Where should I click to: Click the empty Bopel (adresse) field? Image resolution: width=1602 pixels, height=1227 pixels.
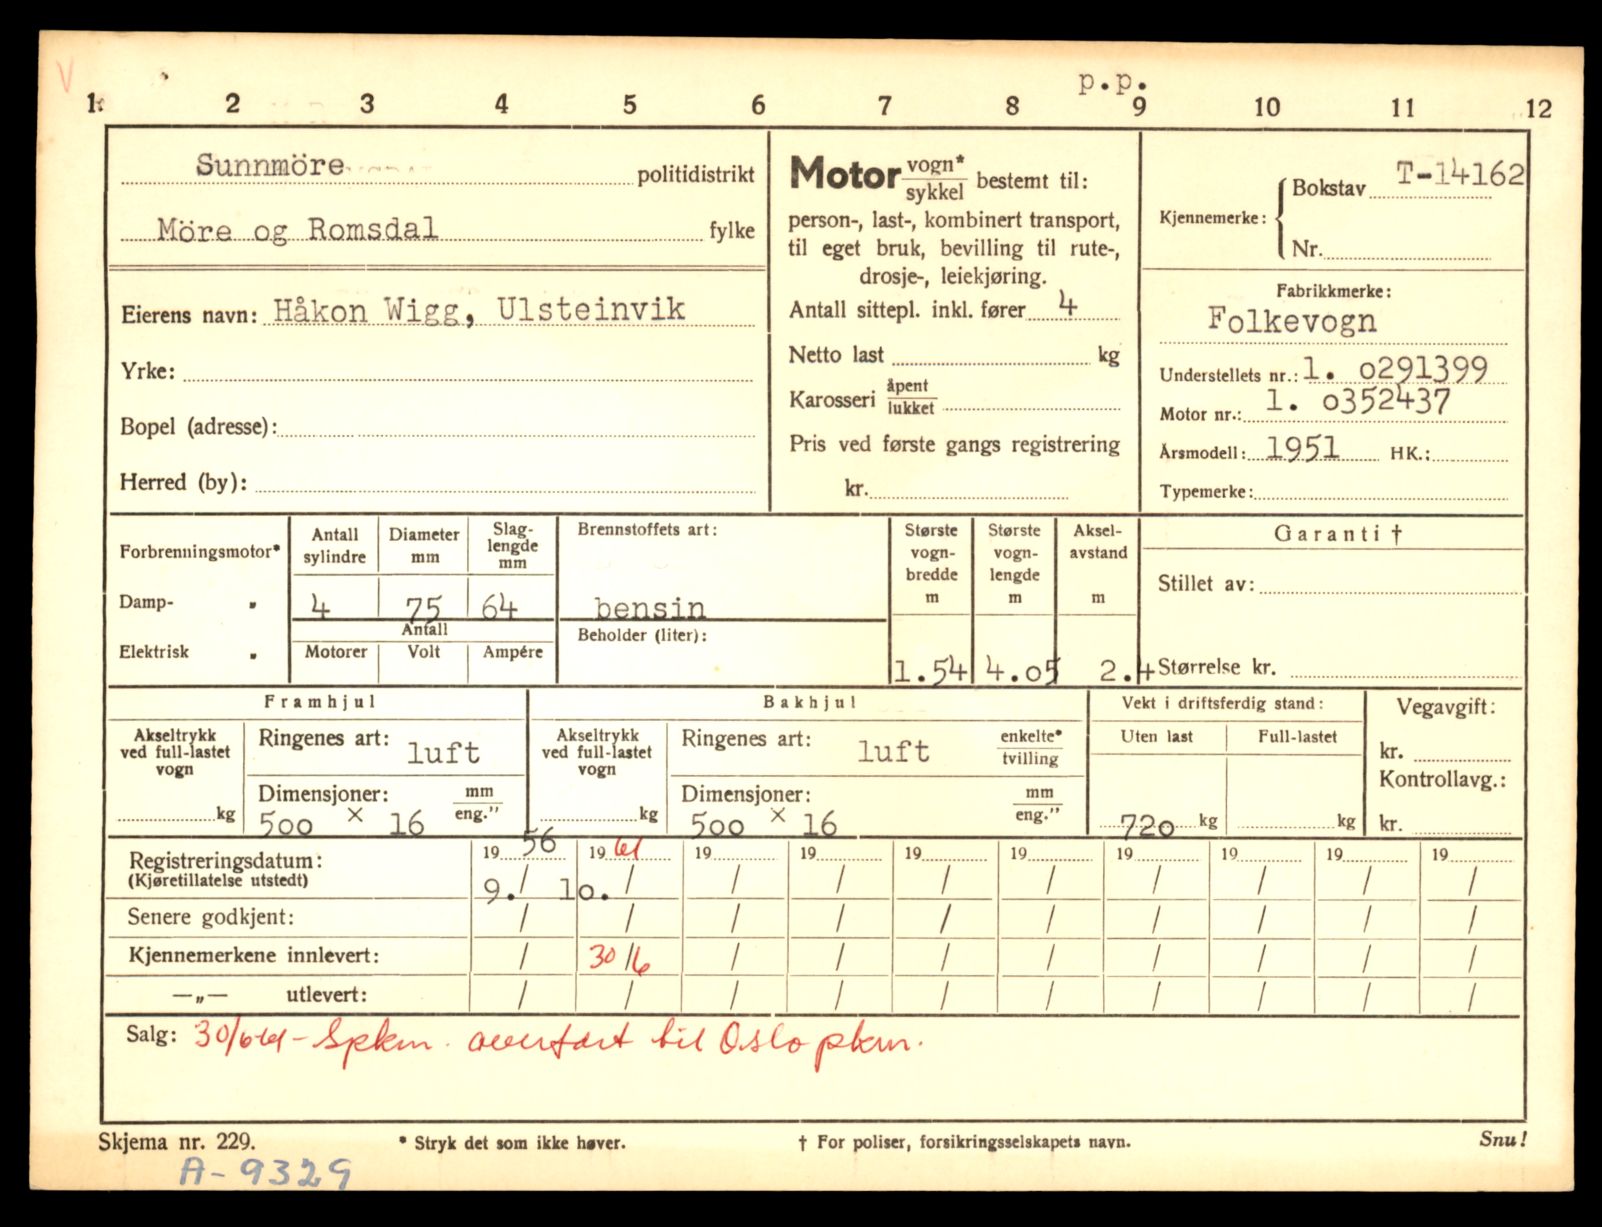pos(515,427)
